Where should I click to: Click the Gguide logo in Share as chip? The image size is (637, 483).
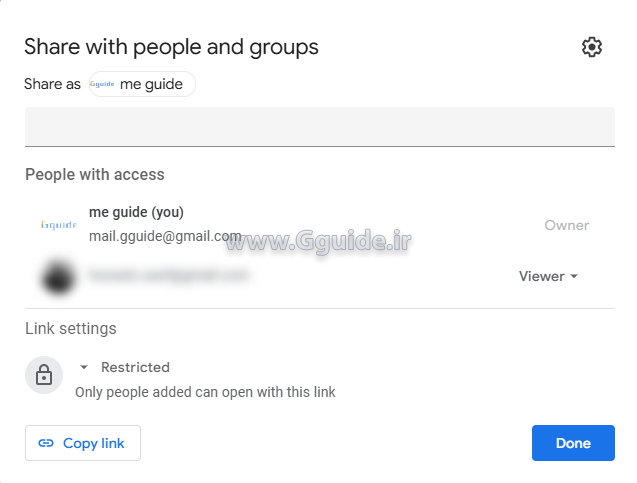[x=103, y=85]
